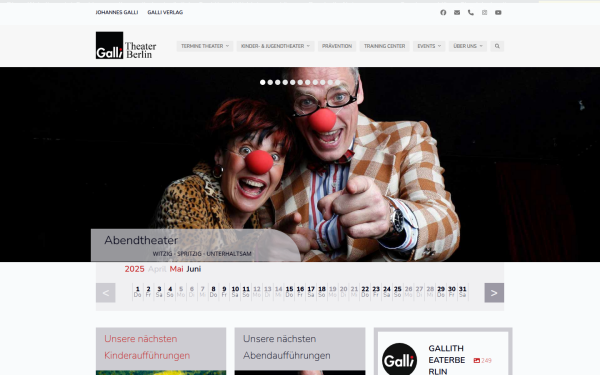600x375 pixels.
Task: Click the round Galli profile avatar
Action: [399, 360]
